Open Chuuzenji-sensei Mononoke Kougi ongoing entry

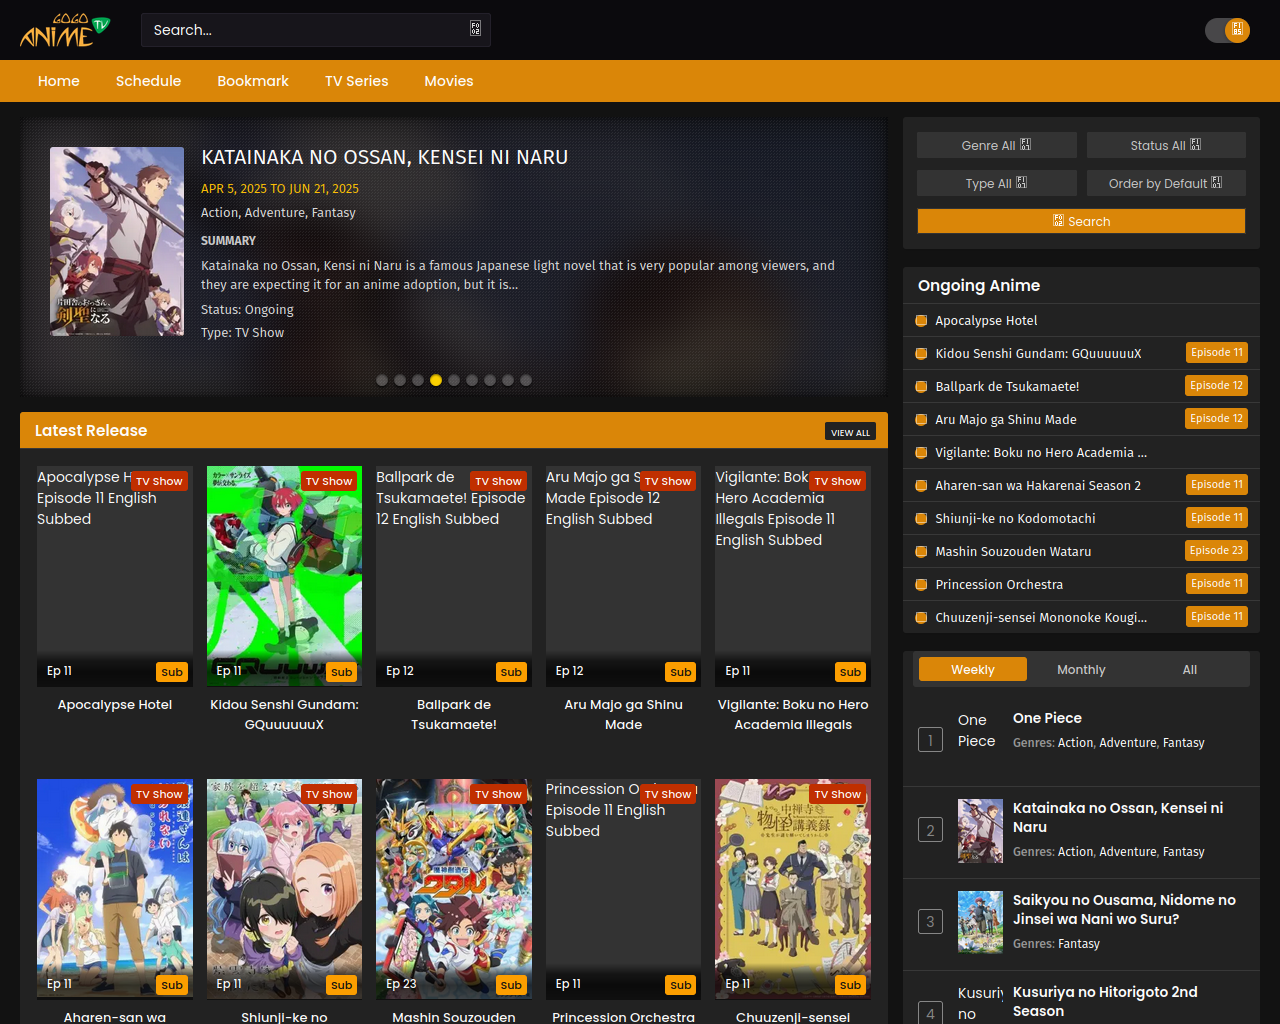click(1041, 617)
